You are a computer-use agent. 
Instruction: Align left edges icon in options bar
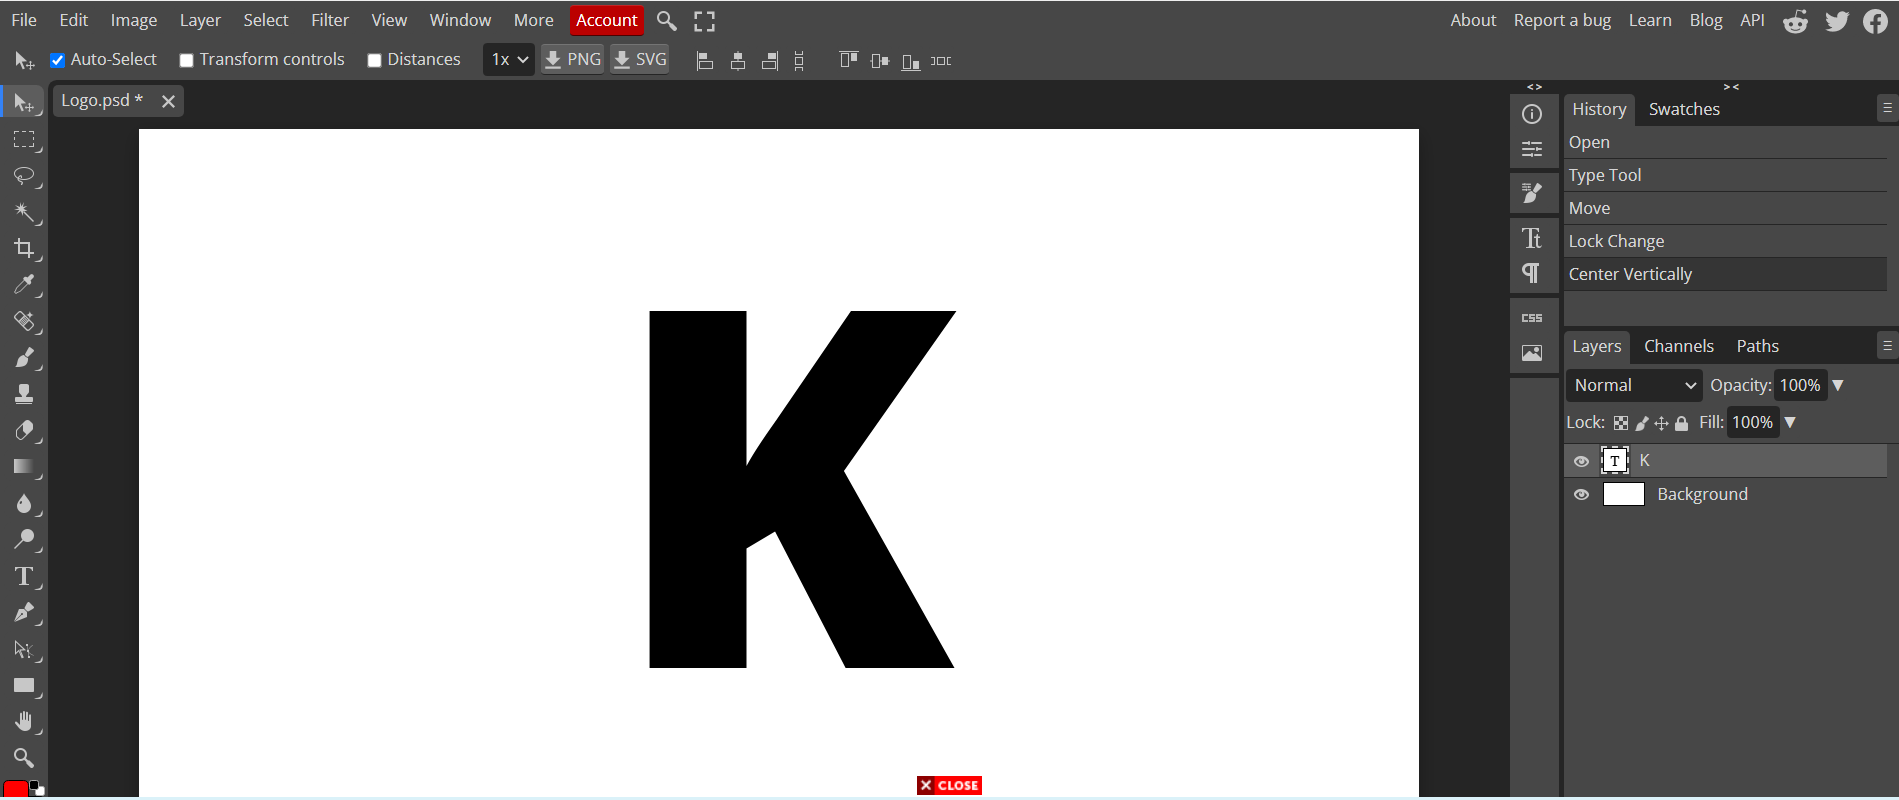click(705, 61)
